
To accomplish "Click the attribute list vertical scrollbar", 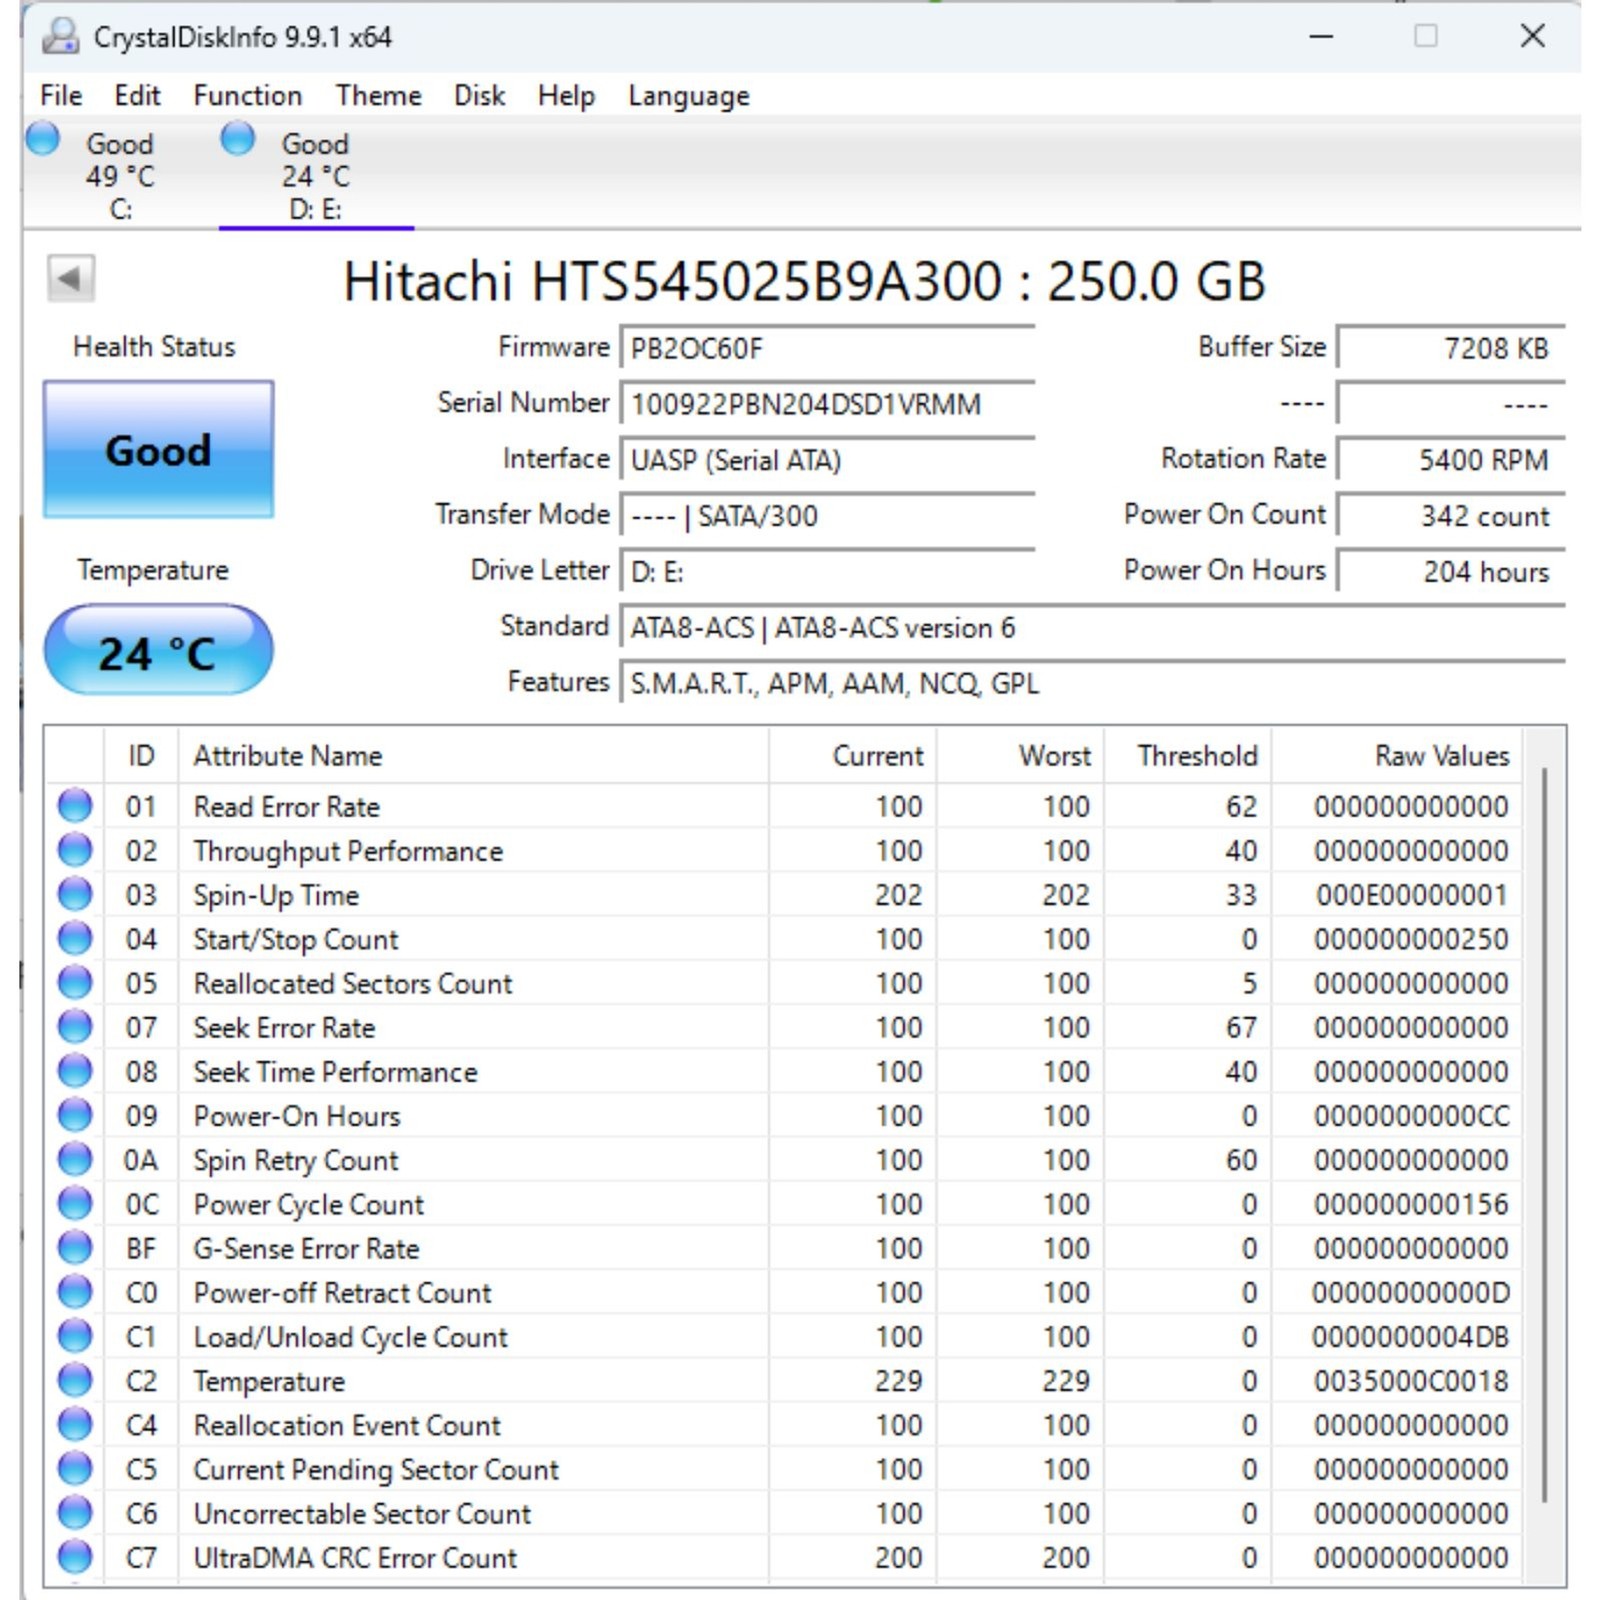I will (x=1544, y=1134).
